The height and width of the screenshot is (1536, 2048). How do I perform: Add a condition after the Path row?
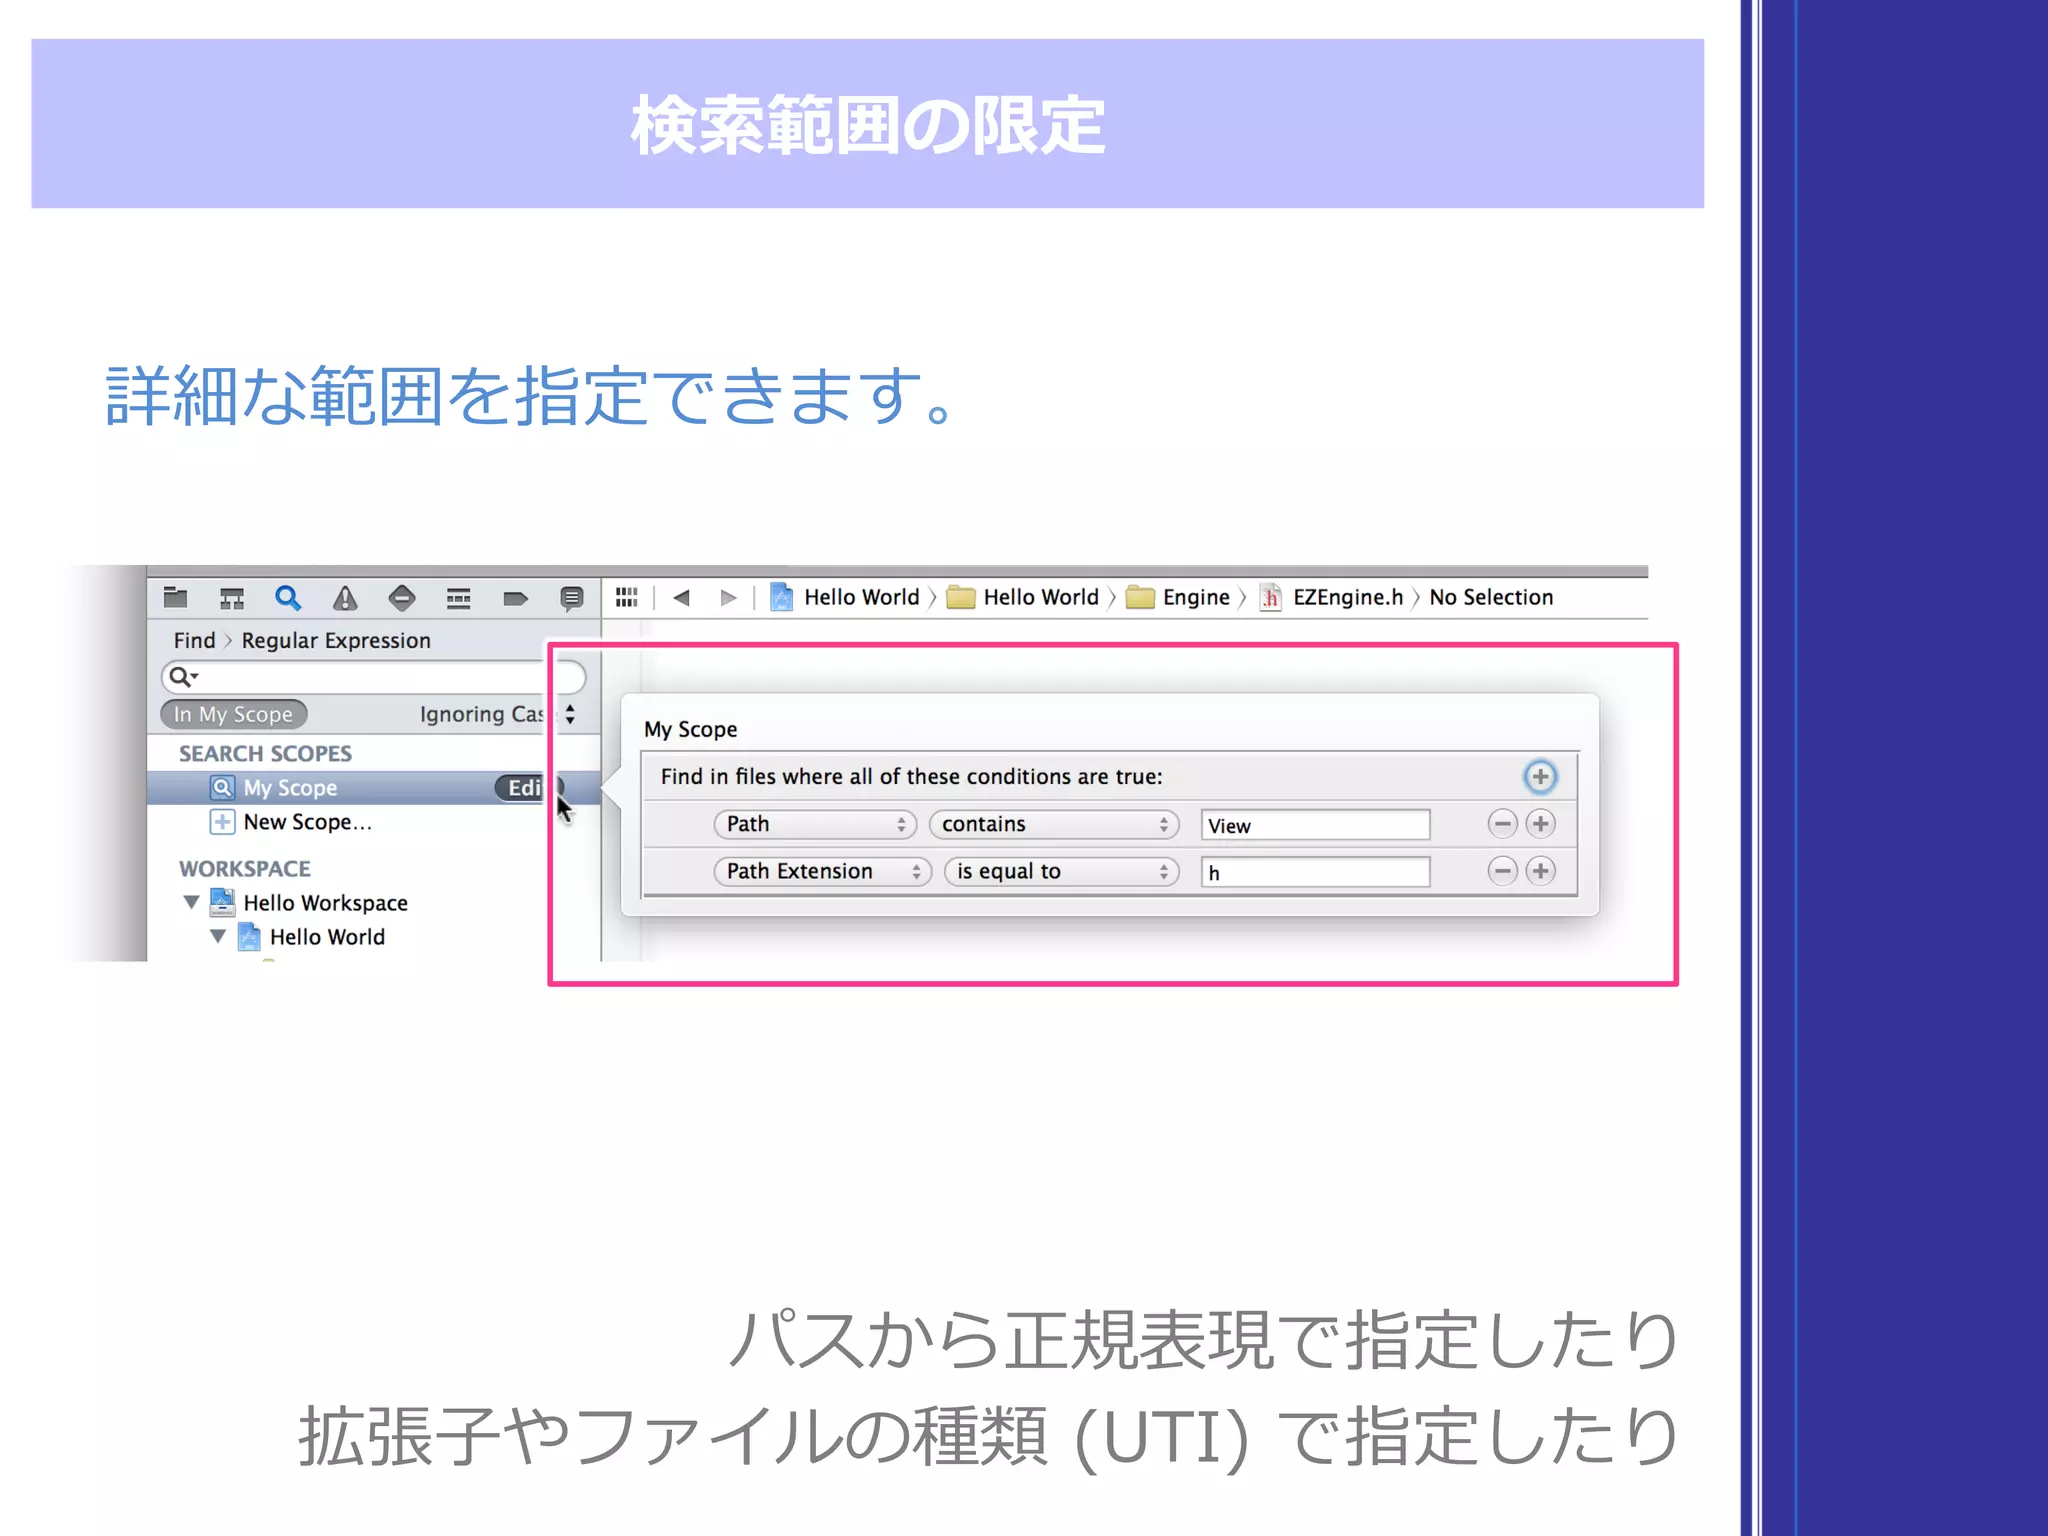pos(1541,824)
